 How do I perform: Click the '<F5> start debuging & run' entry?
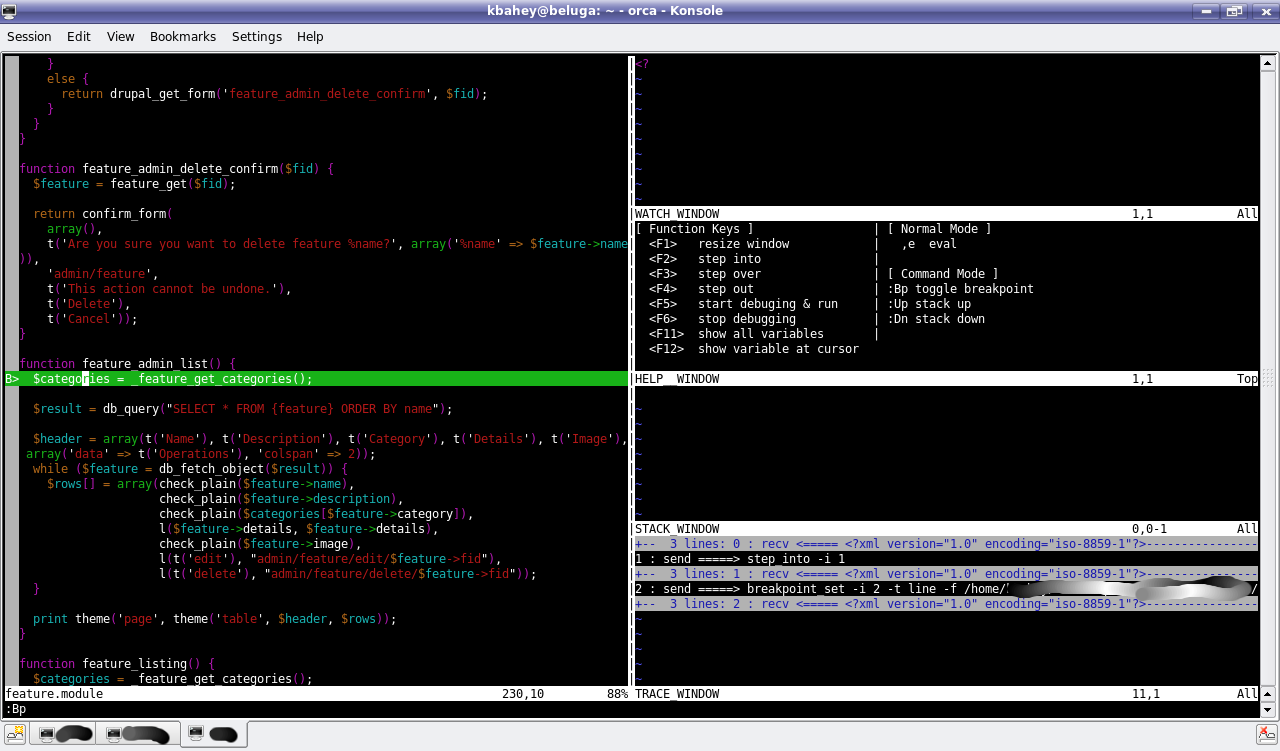[x=744, y=304]
